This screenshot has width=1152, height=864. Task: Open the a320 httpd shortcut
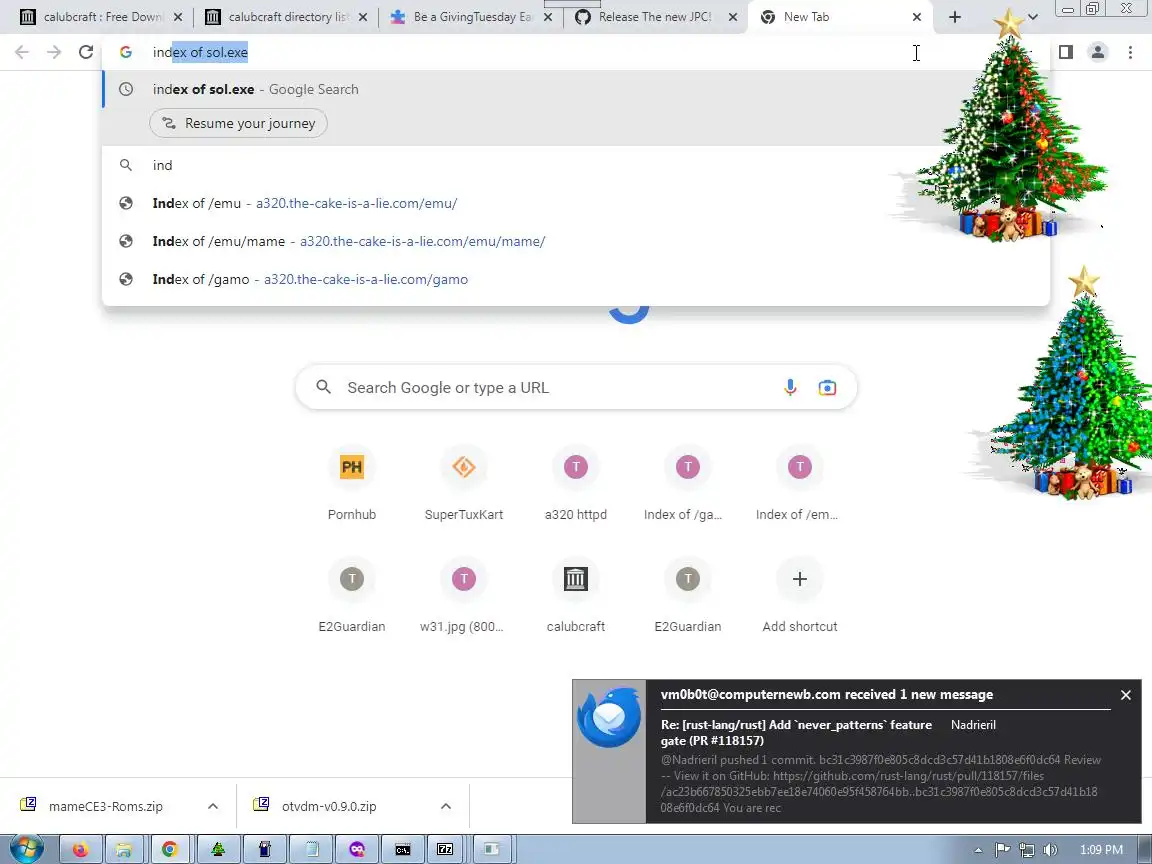[575, 481]
